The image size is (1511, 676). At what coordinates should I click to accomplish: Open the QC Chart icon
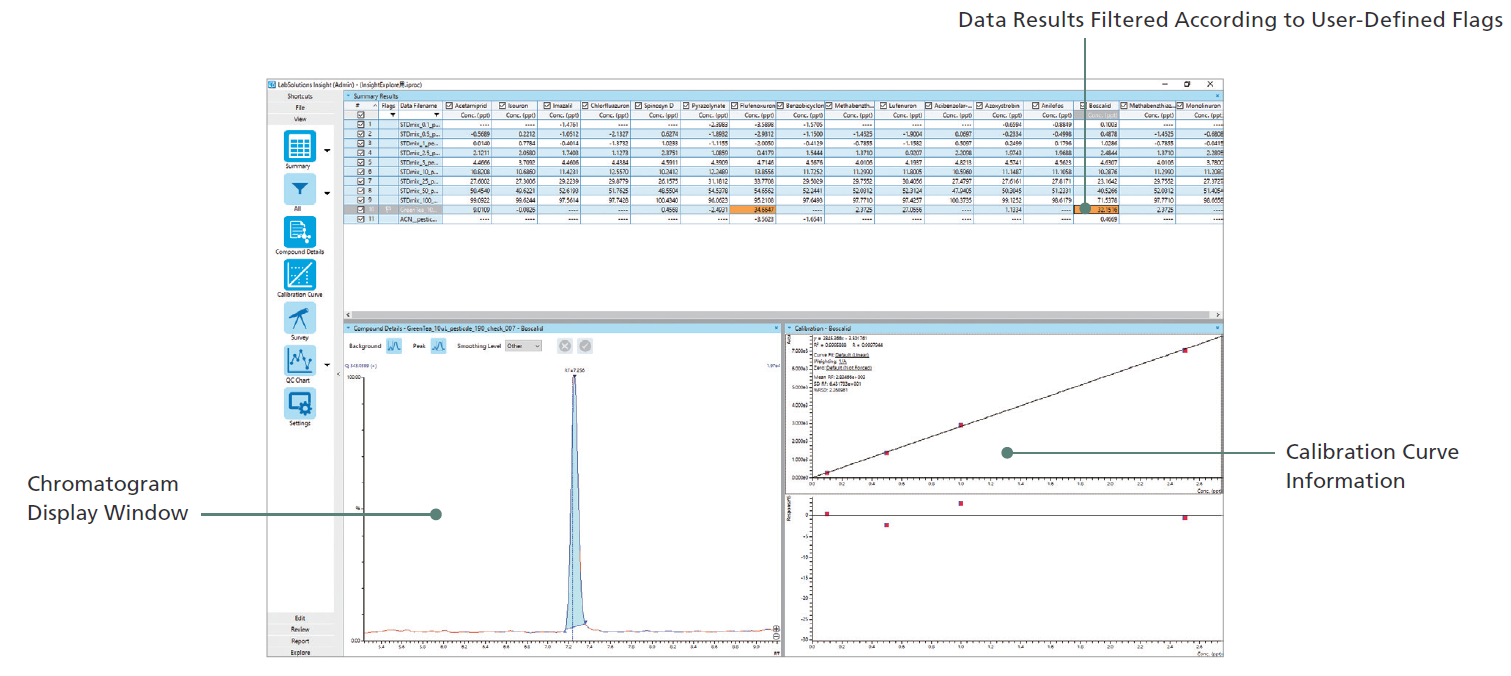tap(299, 361)
